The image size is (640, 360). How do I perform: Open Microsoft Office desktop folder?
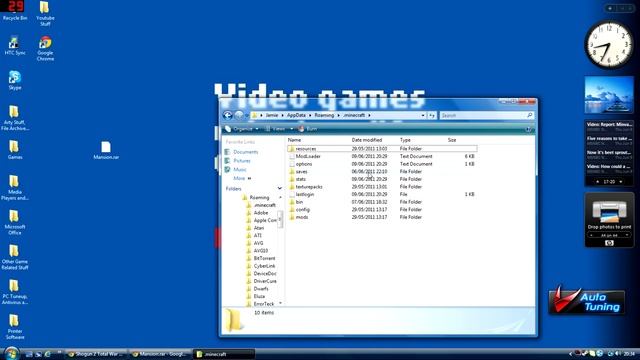pos(15,222)
